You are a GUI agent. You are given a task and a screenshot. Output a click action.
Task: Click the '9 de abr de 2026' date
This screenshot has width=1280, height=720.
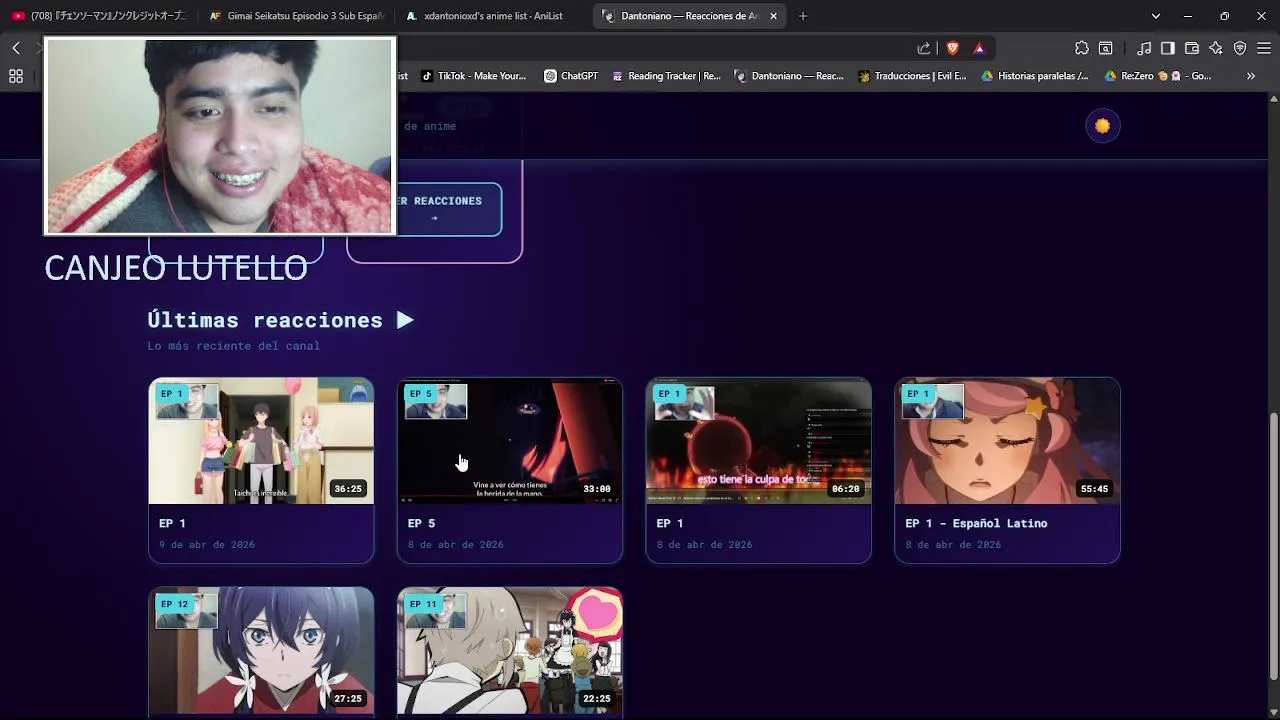pyautogui.click(x=207, y=545)
